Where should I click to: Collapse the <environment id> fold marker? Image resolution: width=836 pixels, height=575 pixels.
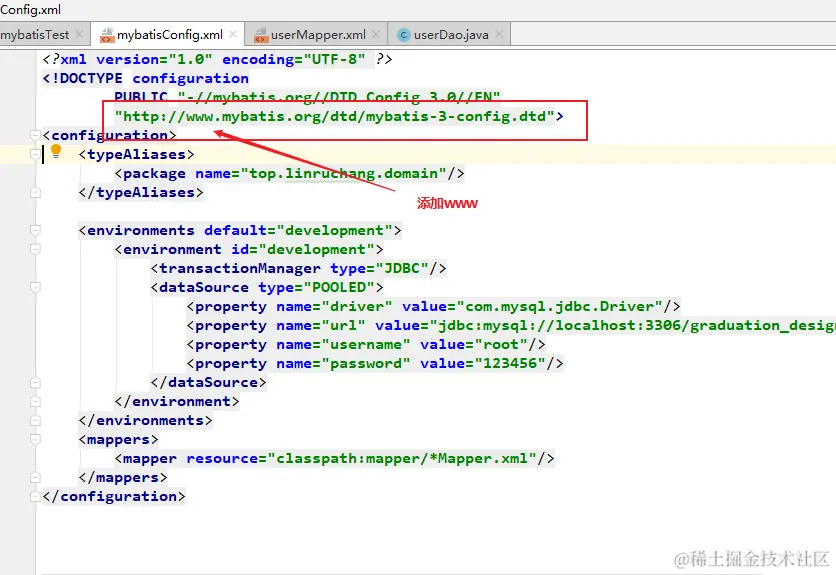click(35, 249)
